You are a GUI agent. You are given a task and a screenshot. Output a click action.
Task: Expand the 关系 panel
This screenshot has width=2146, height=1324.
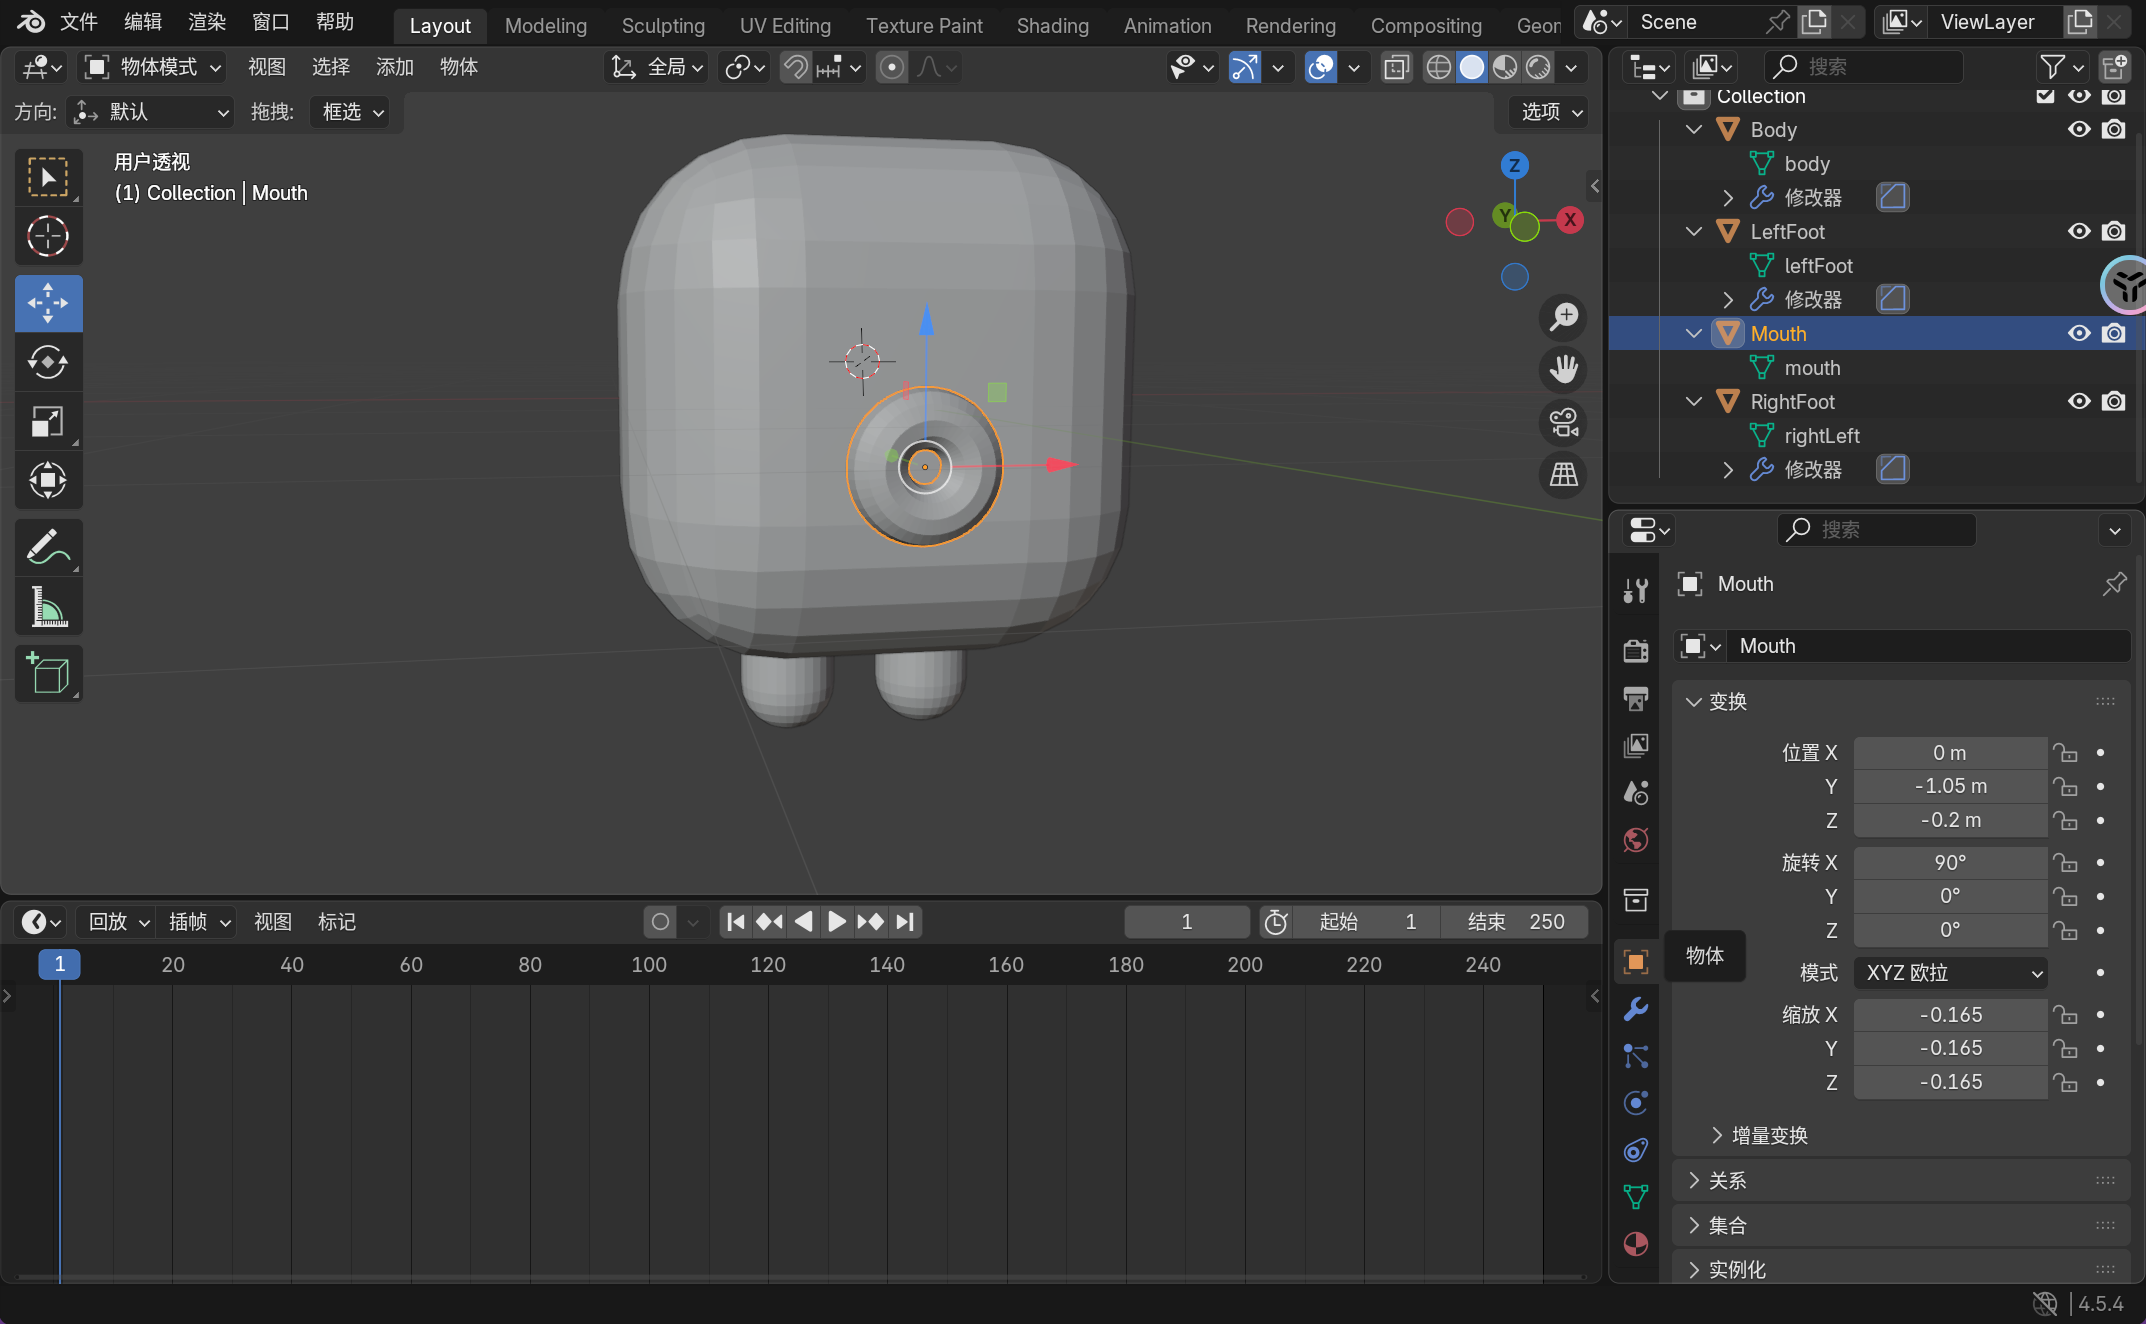[x=1727, y=1181]
